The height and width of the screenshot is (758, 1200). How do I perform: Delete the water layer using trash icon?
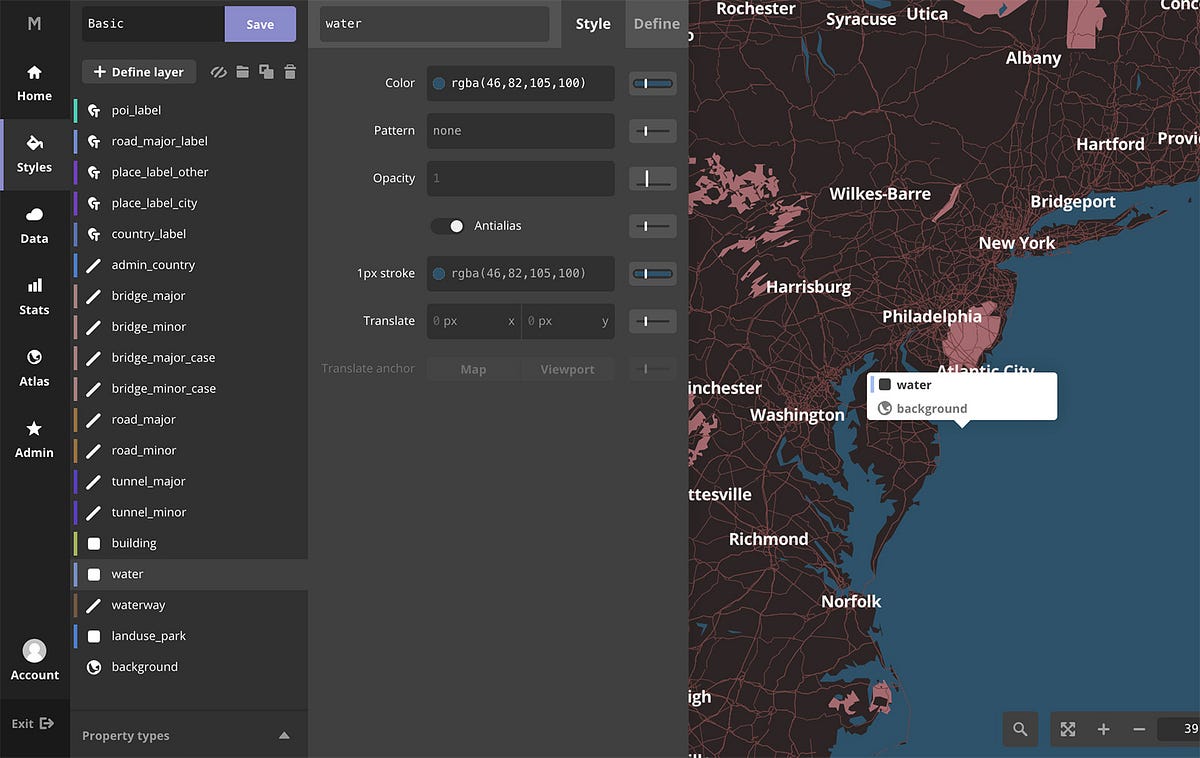pyautogui.click(x=290, y=71)
